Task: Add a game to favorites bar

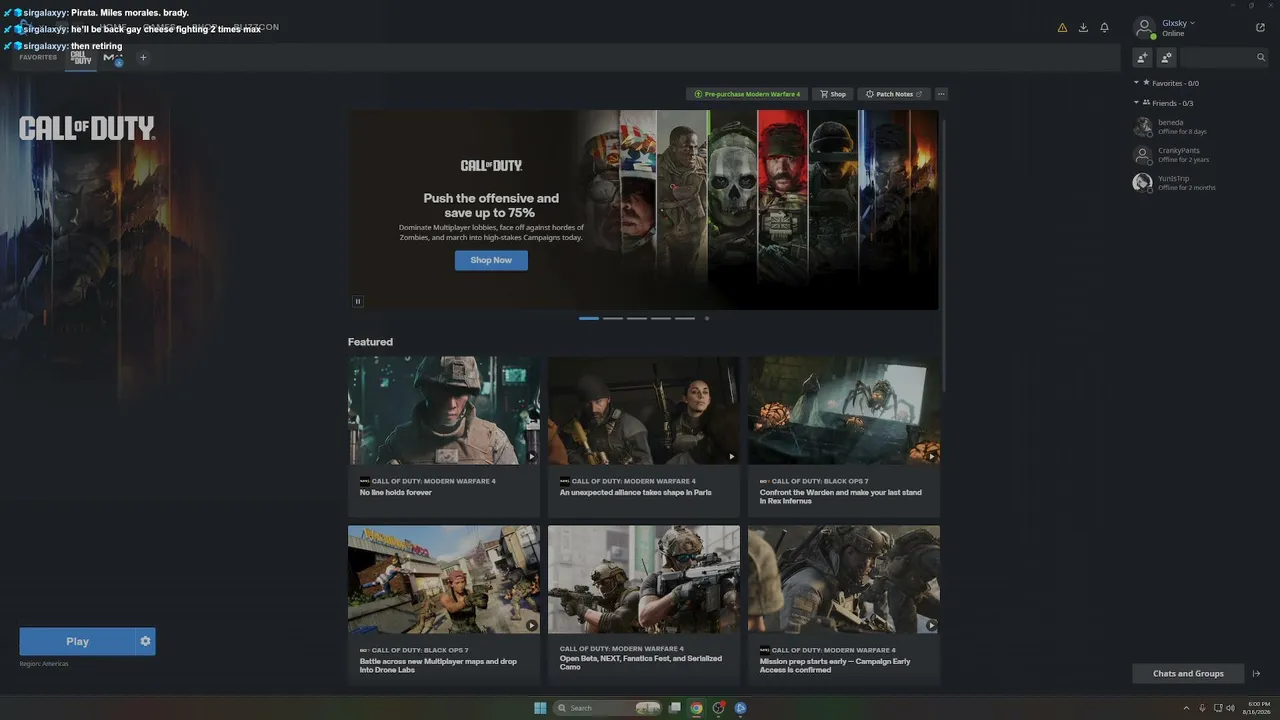Action: tap(143, 58)
